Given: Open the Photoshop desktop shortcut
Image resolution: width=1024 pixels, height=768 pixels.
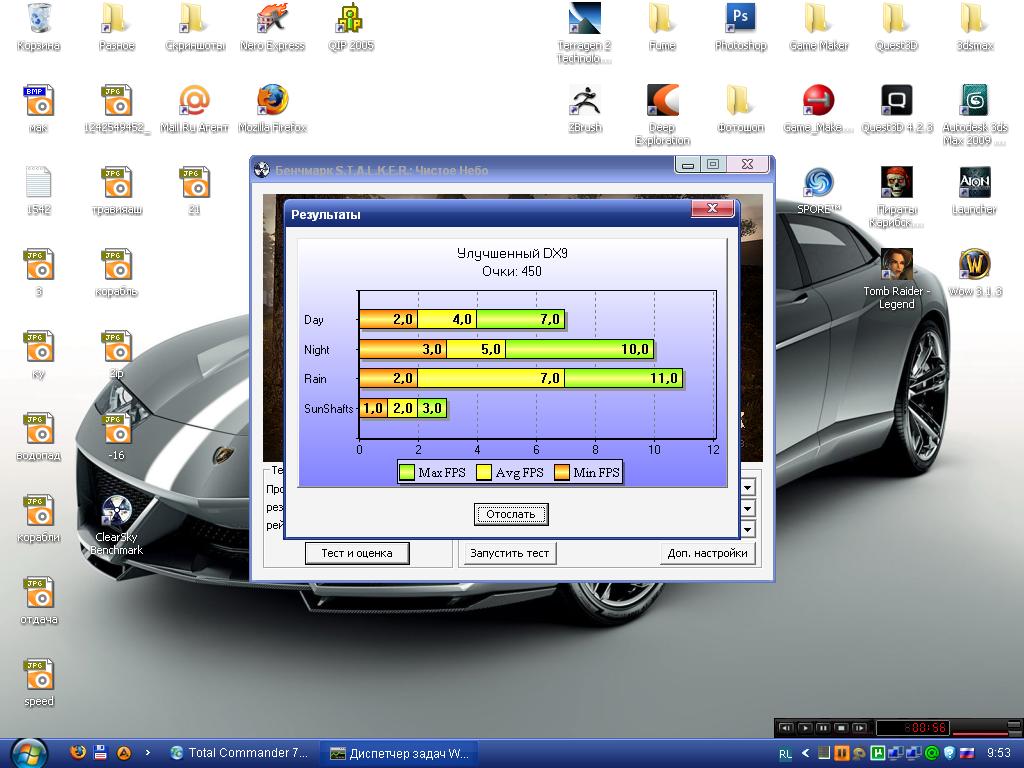Looking at the screenshot, I should tap(740, 20).
